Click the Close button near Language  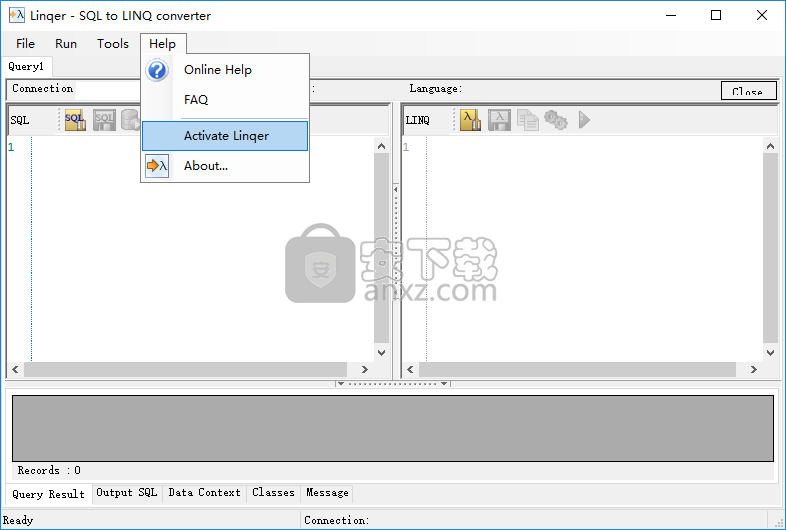pyautogui.click(x=748, y=91)
